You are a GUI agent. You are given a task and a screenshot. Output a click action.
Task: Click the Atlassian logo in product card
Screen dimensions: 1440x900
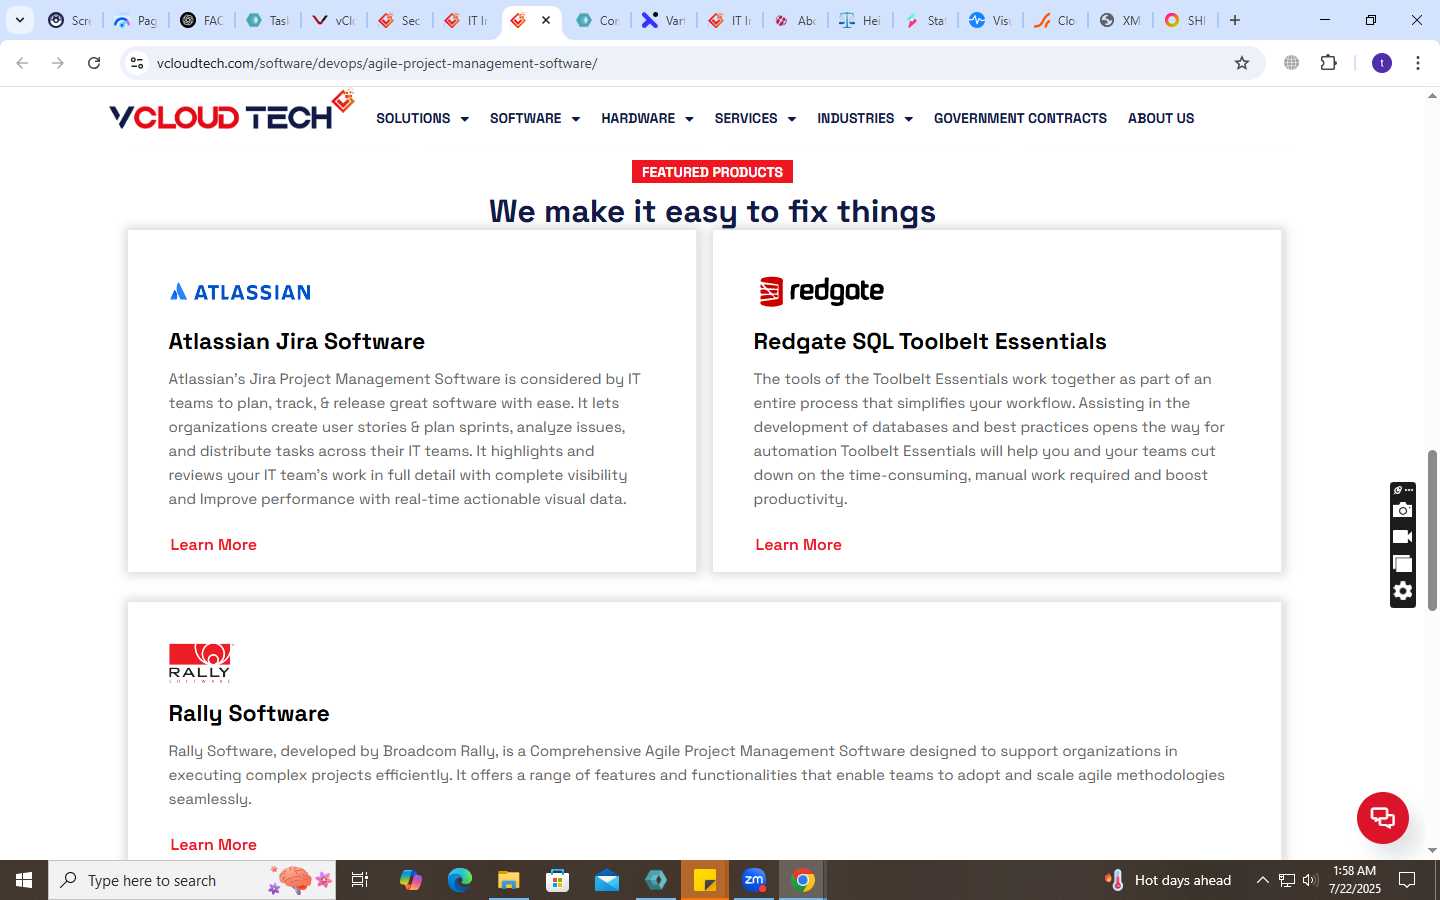240,292
